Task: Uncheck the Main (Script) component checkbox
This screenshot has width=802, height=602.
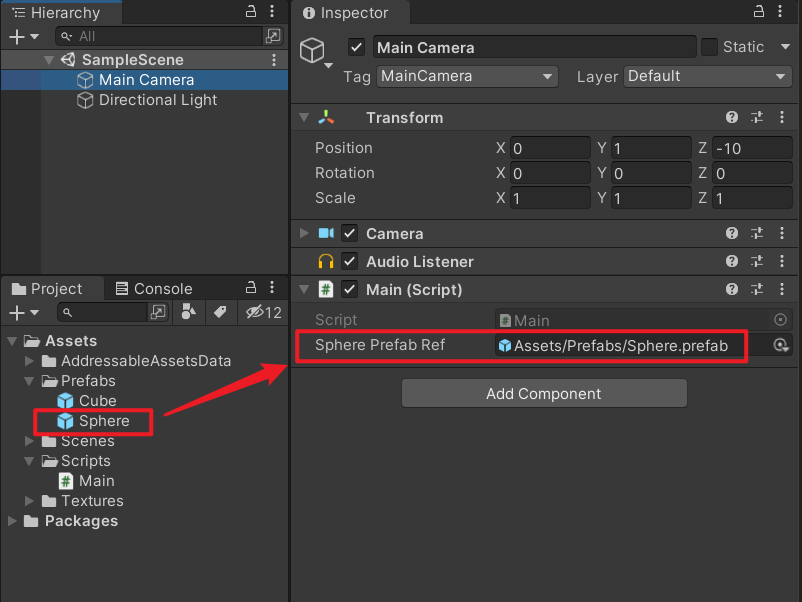Action: 349,290
